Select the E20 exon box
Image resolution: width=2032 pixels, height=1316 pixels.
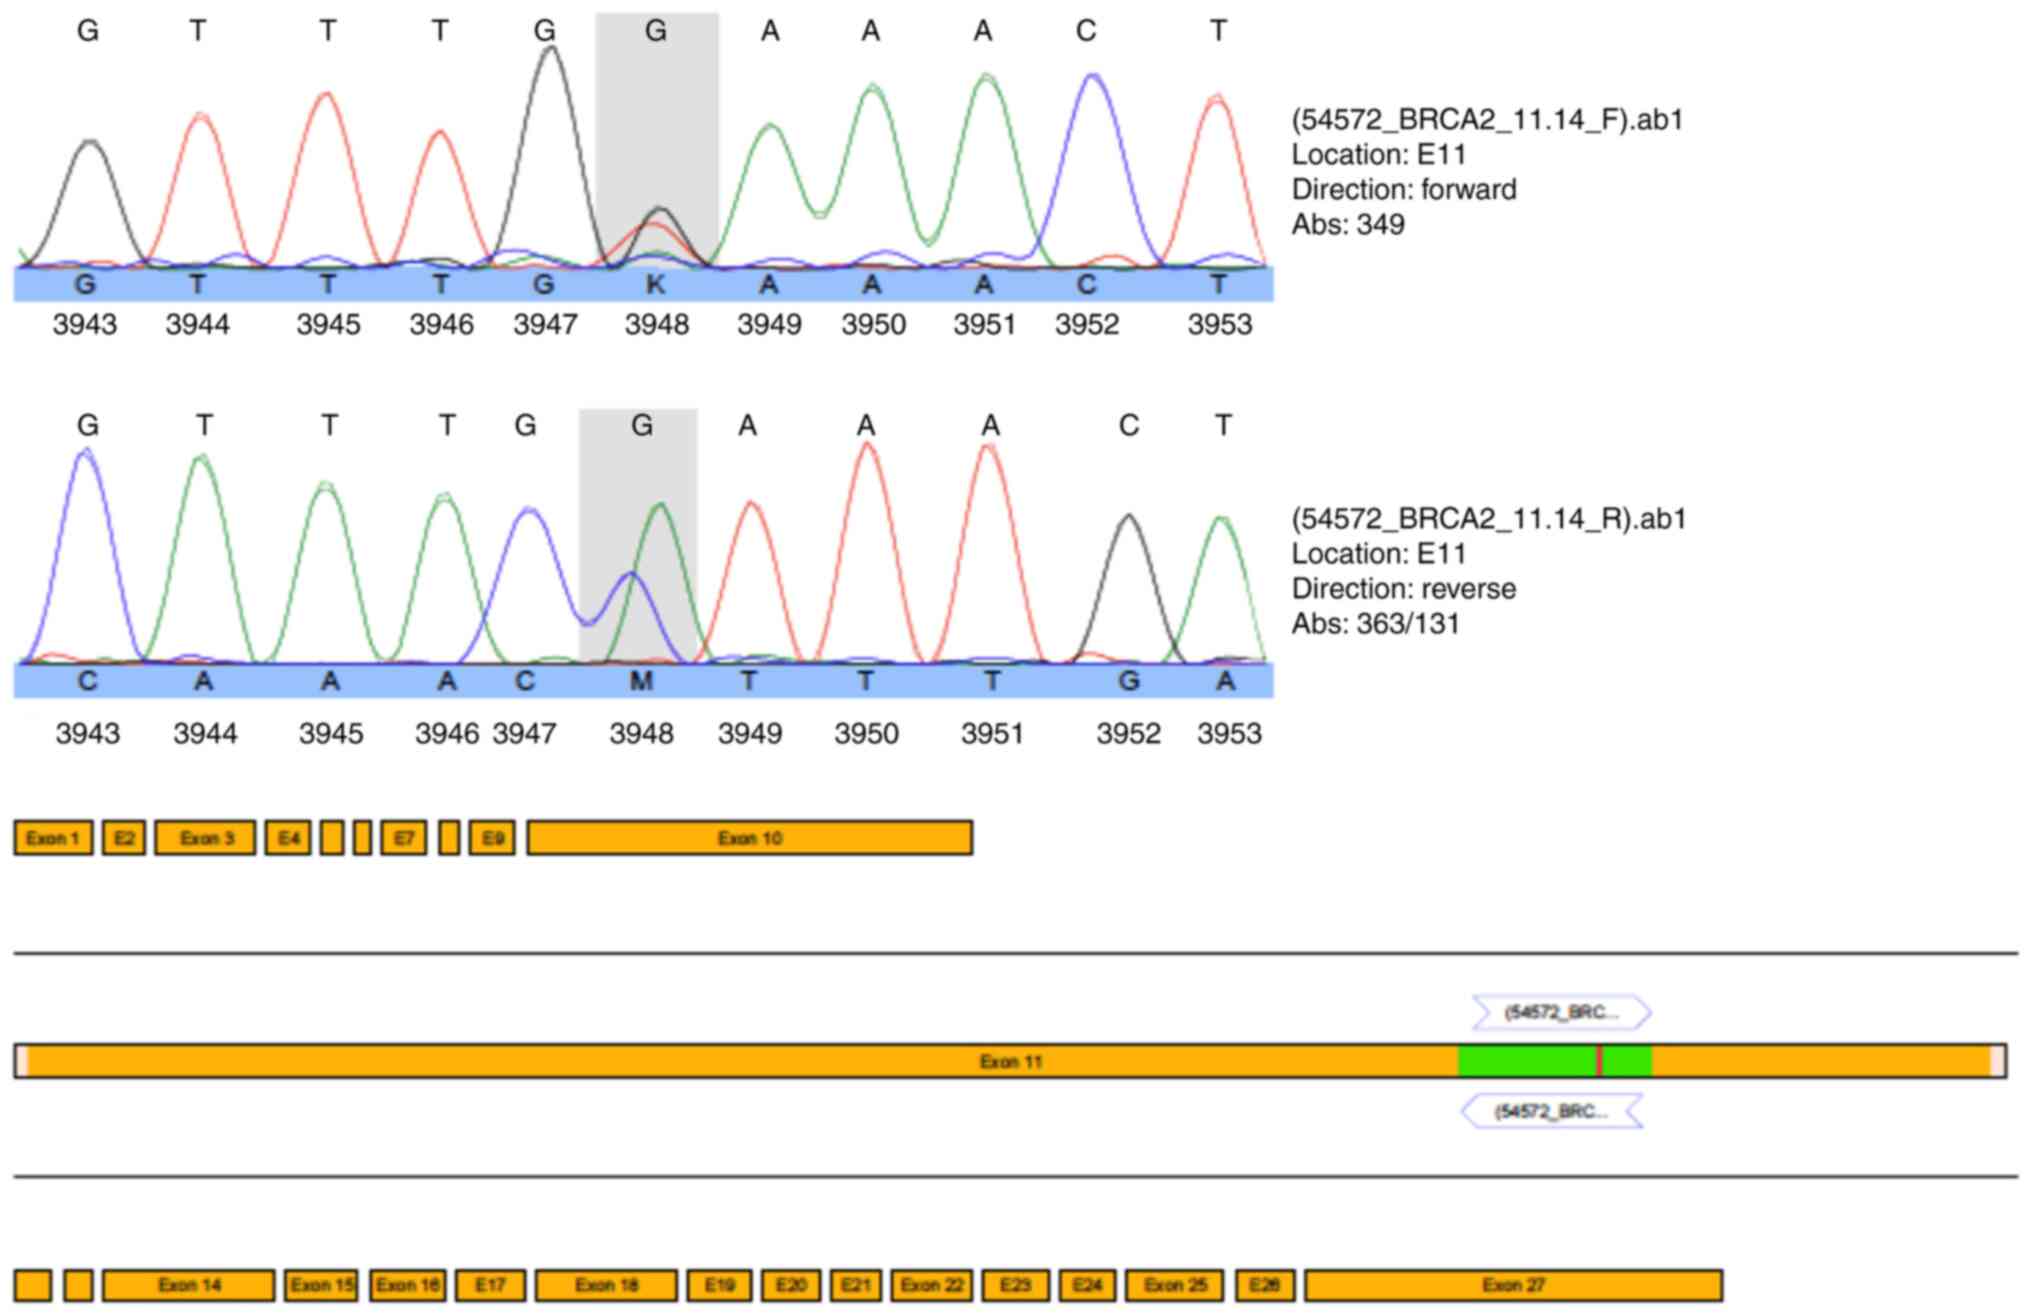tap(790, 1285)
